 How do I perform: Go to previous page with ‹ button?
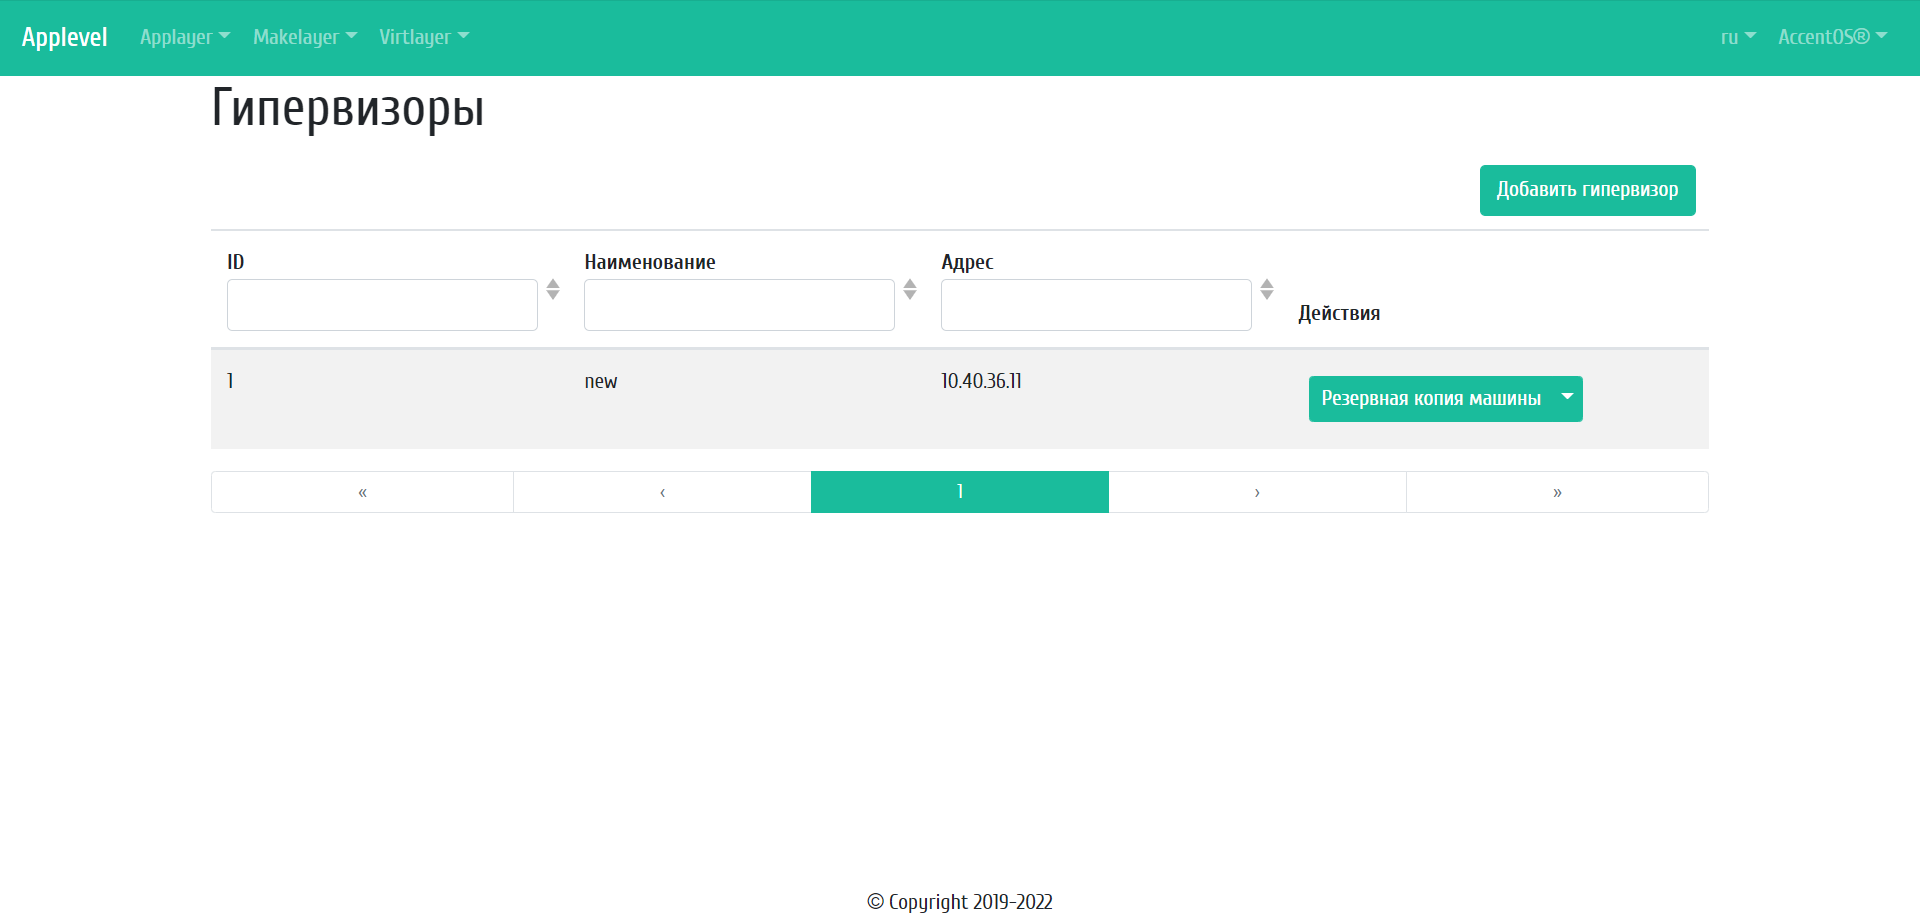pos(662,492)
